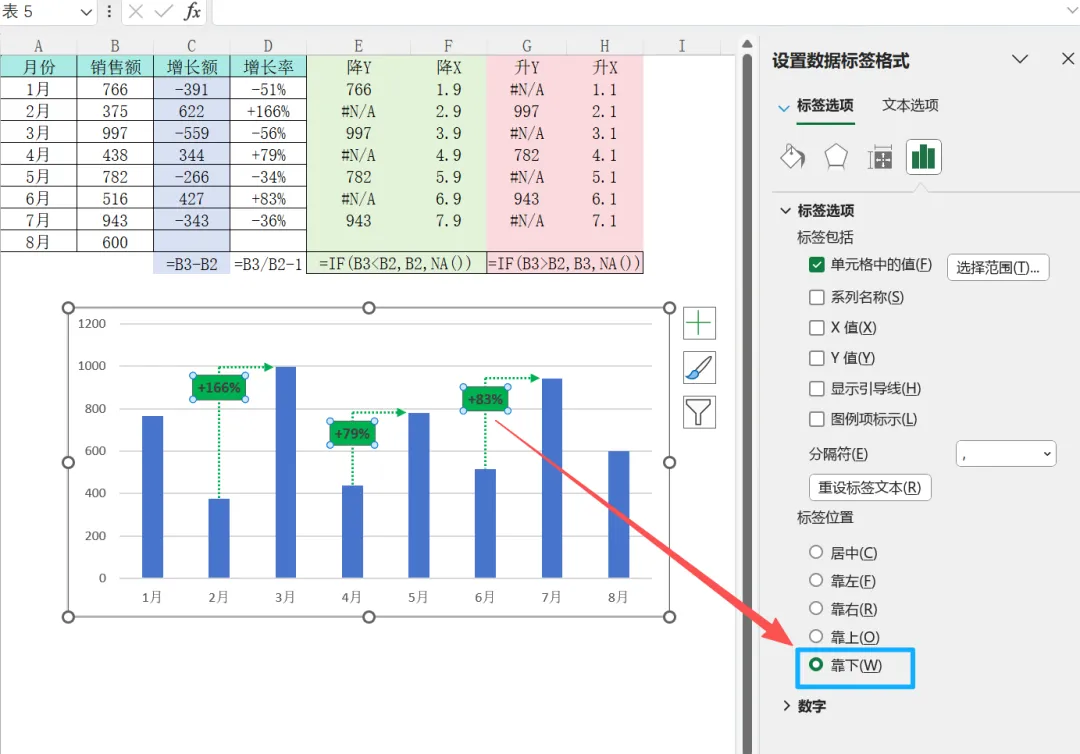The height and width of the screenshot is (754, 1080).
Task: Enable the 图例项标示 checkbox
Action: [x=816, y=419]
